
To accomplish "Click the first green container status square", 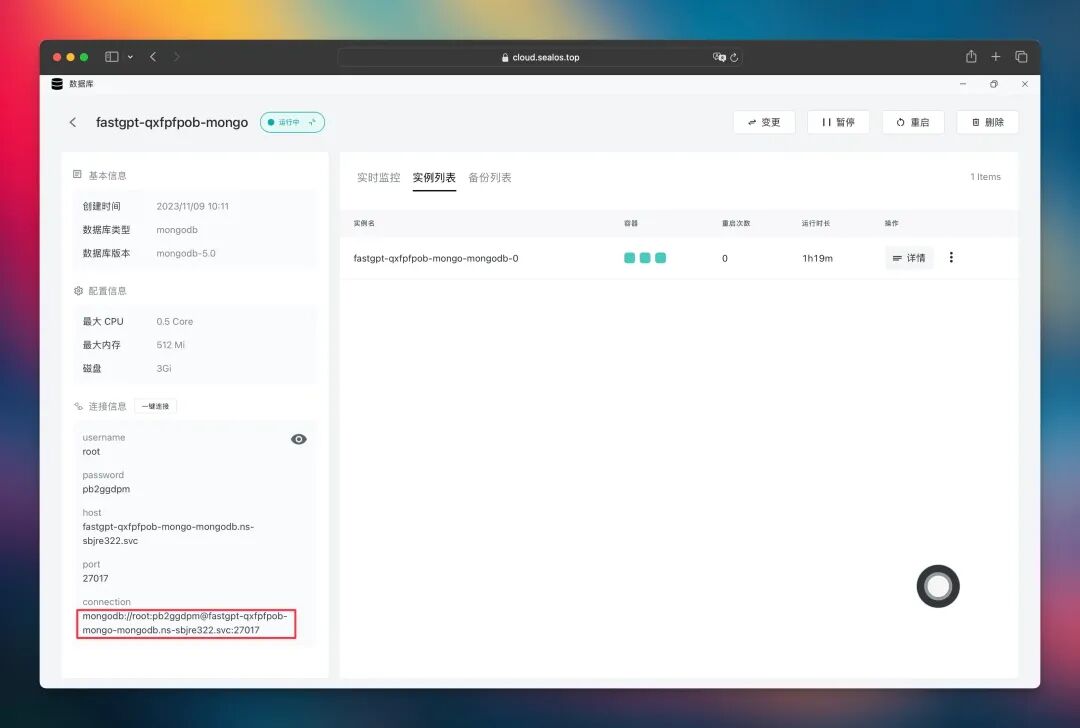I will pos(630,258).
